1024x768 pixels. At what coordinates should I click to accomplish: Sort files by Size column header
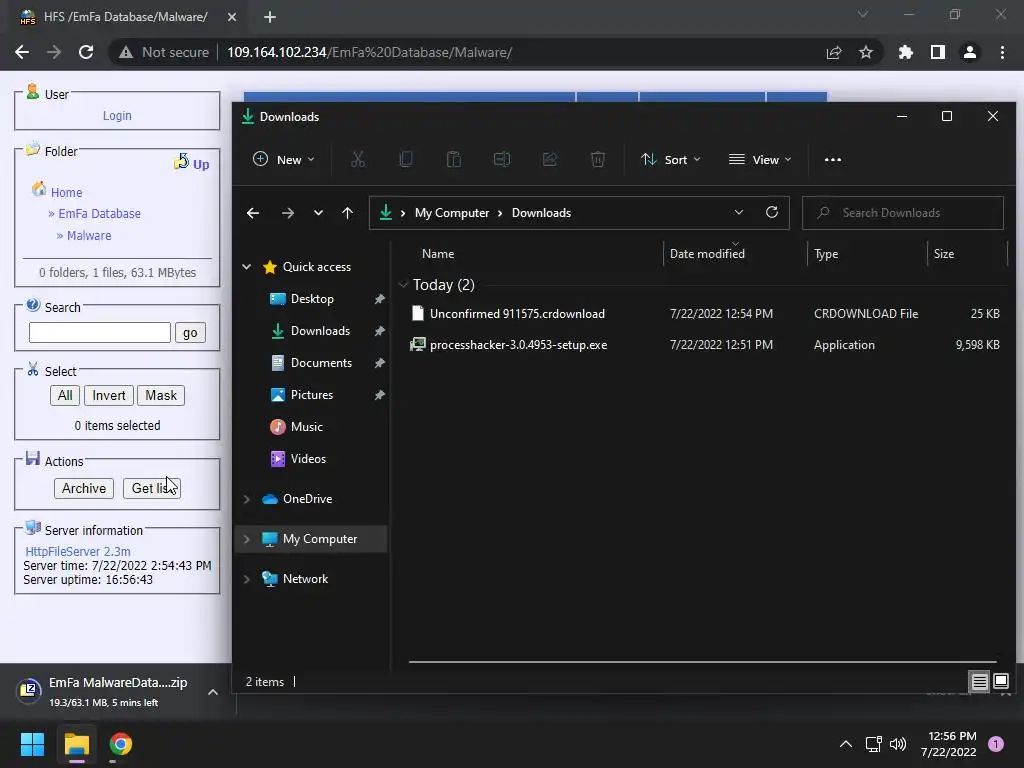click(x=944, y=254)
